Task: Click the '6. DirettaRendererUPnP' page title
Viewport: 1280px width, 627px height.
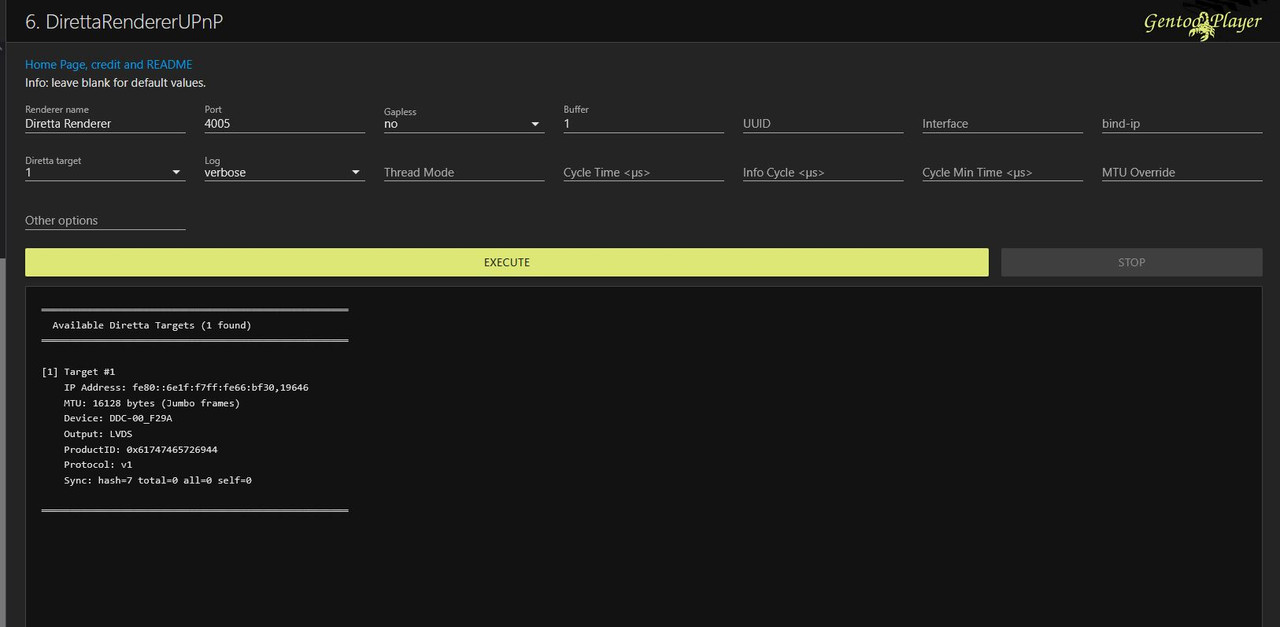Action: 124,21
